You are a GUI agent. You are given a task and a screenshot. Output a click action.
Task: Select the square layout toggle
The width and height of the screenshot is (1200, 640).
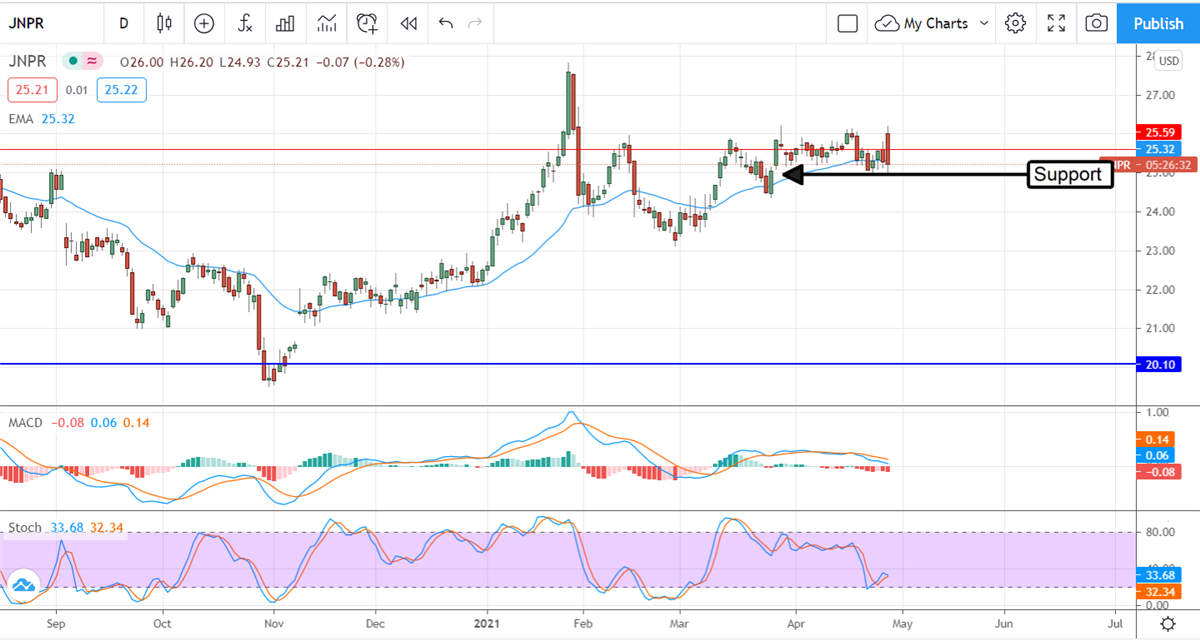pos(847,23)
